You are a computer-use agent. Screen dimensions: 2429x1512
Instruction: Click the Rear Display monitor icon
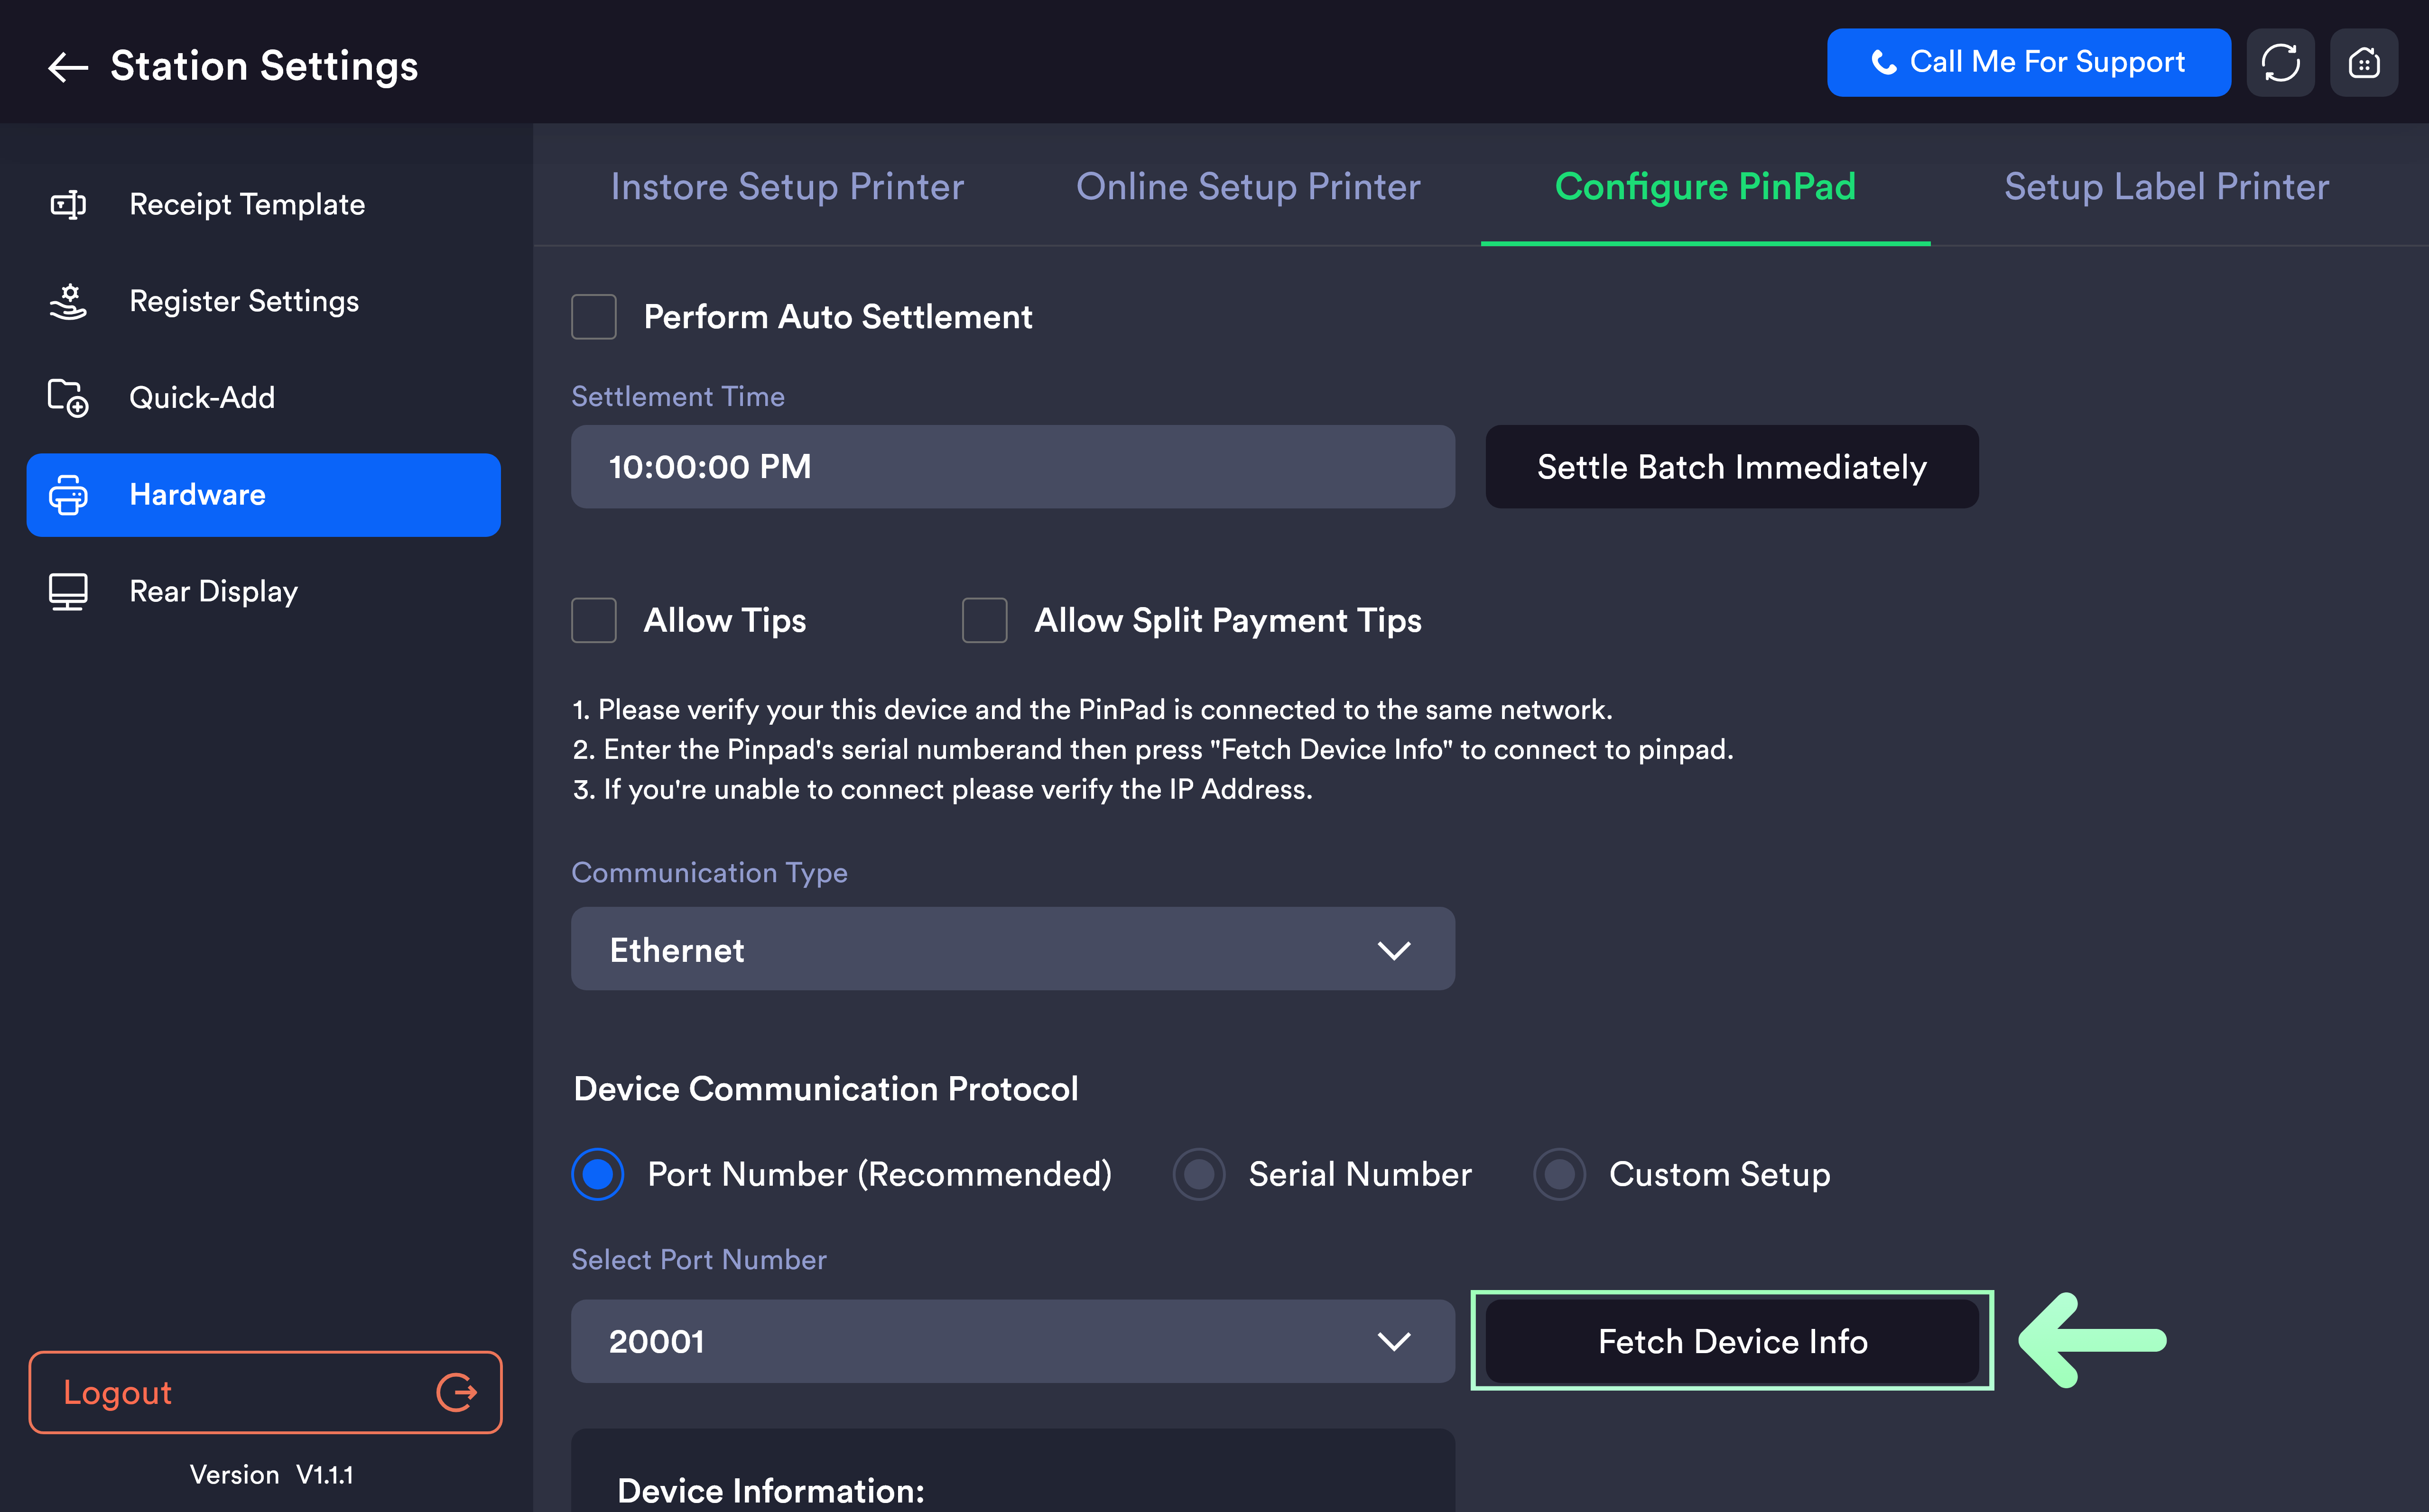(68, 591)
